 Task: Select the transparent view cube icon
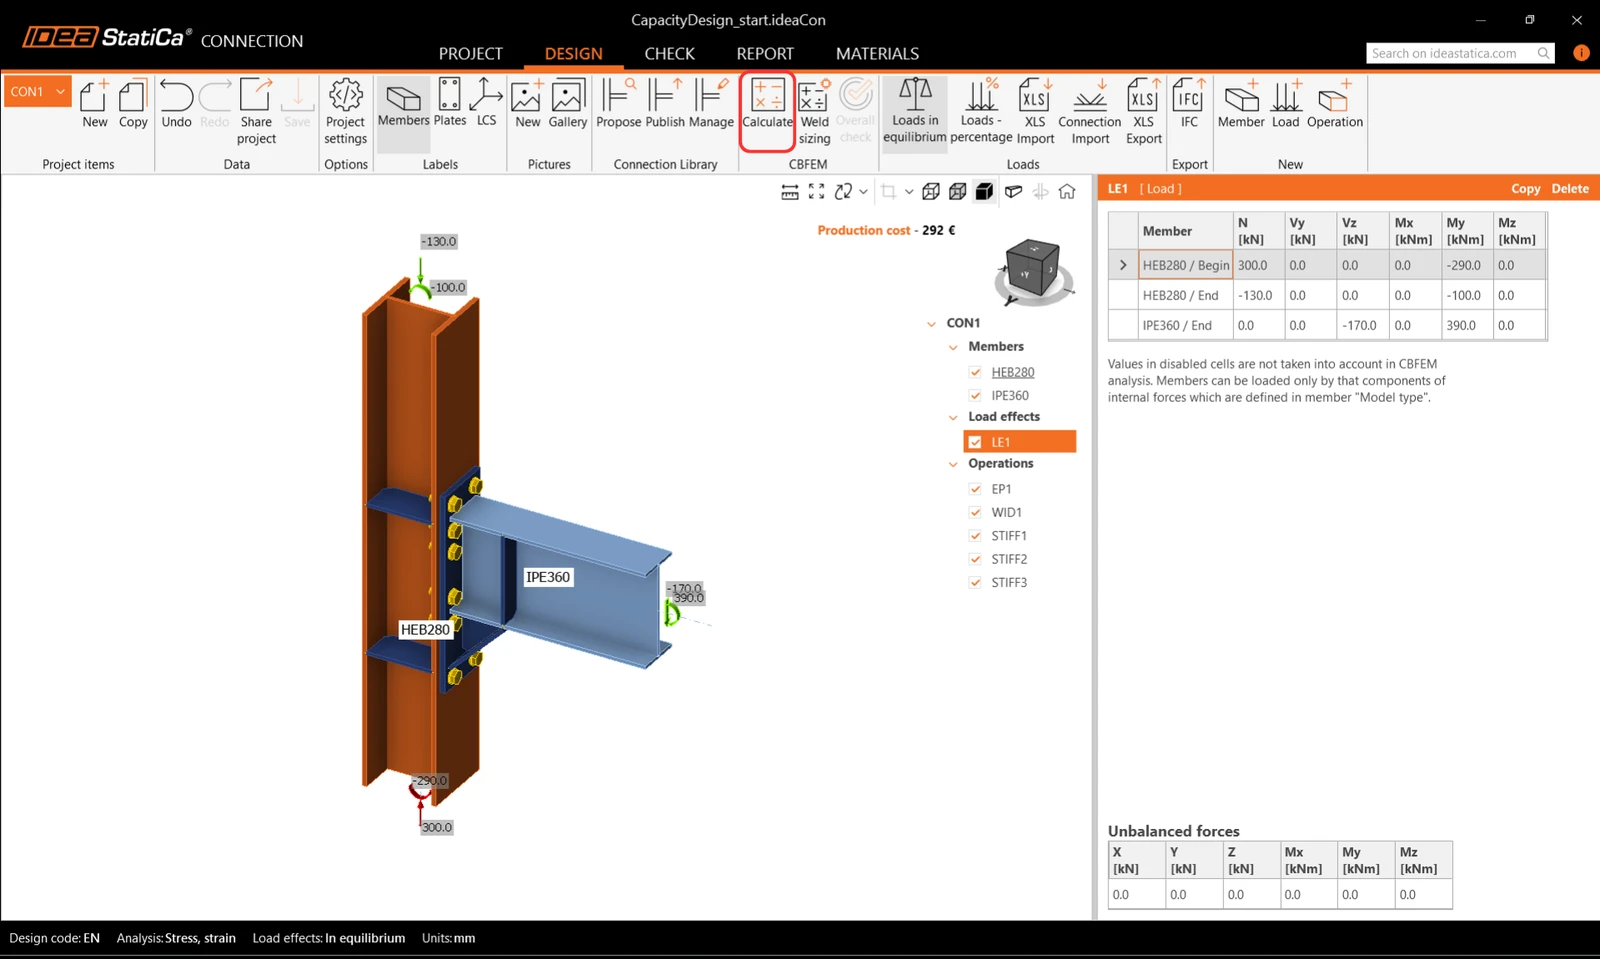tap(957, 191)
